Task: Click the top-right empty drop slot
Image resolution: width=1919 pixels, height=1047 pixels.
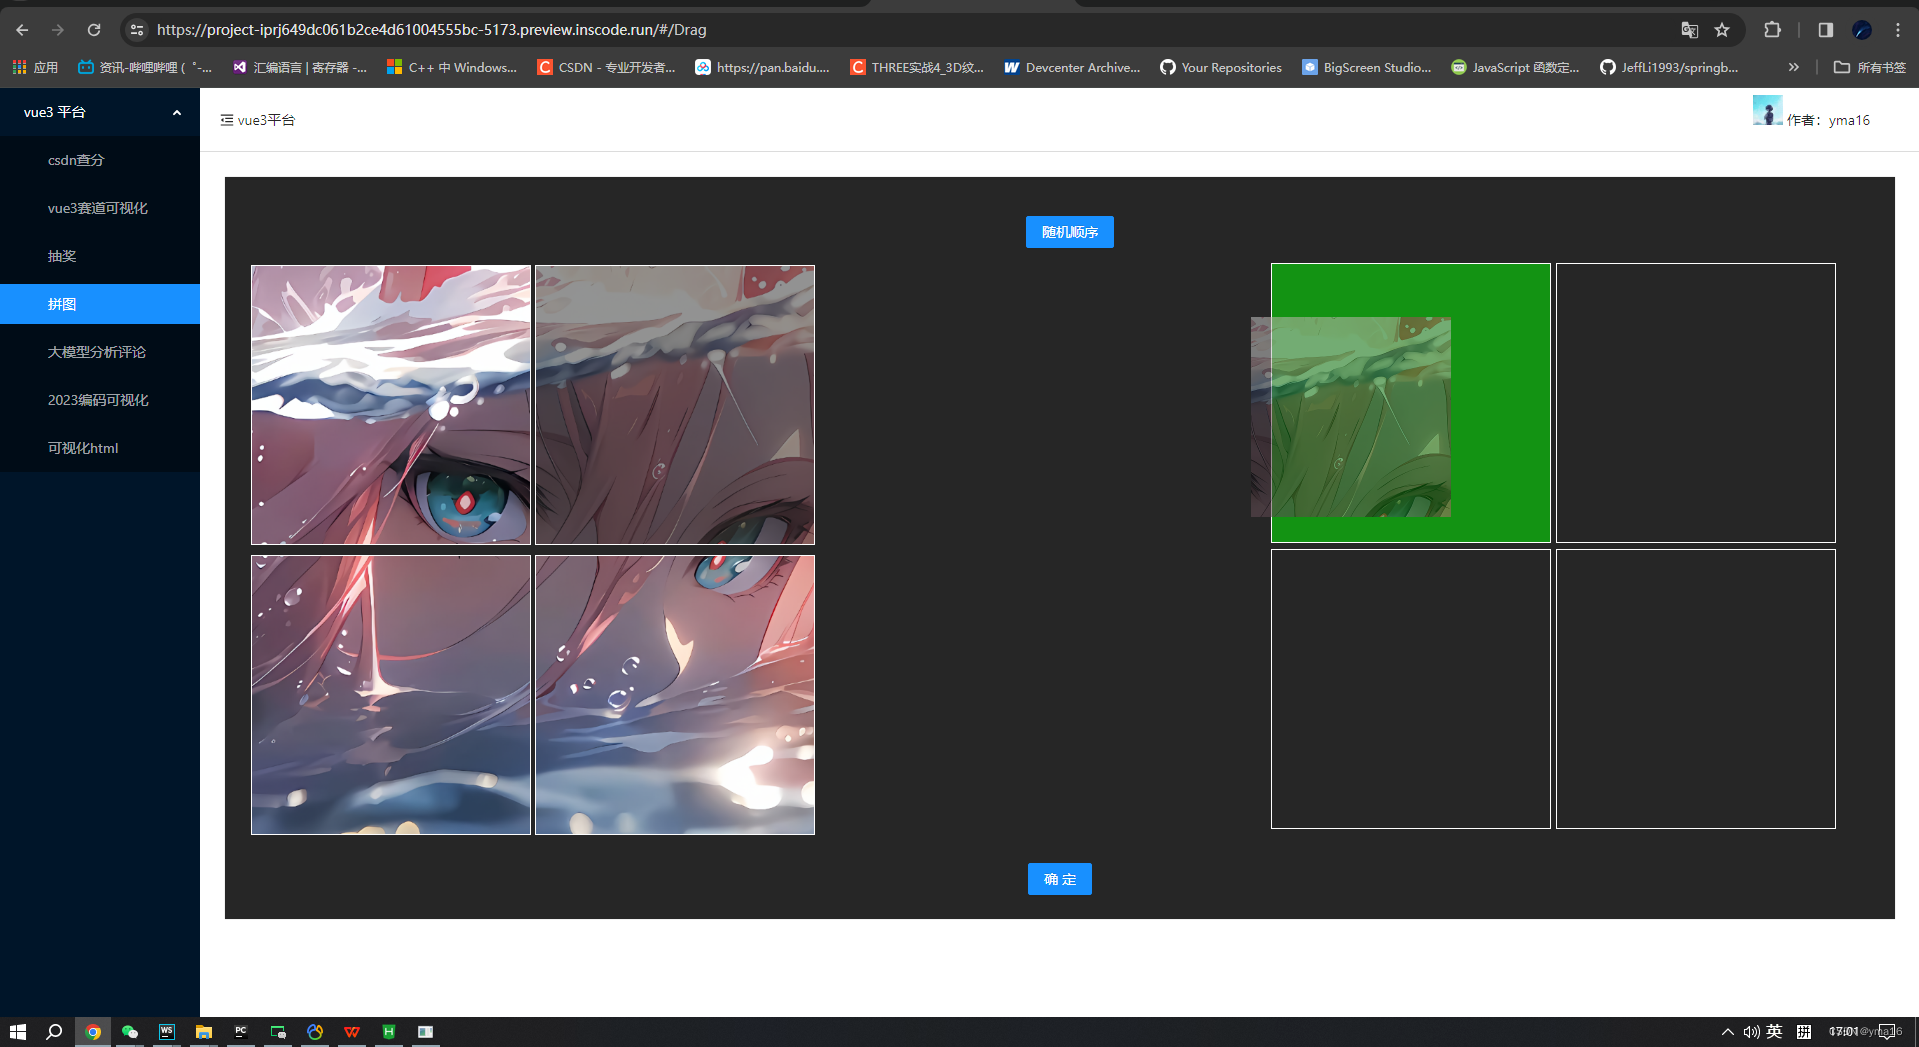Action: (1696, 403)
